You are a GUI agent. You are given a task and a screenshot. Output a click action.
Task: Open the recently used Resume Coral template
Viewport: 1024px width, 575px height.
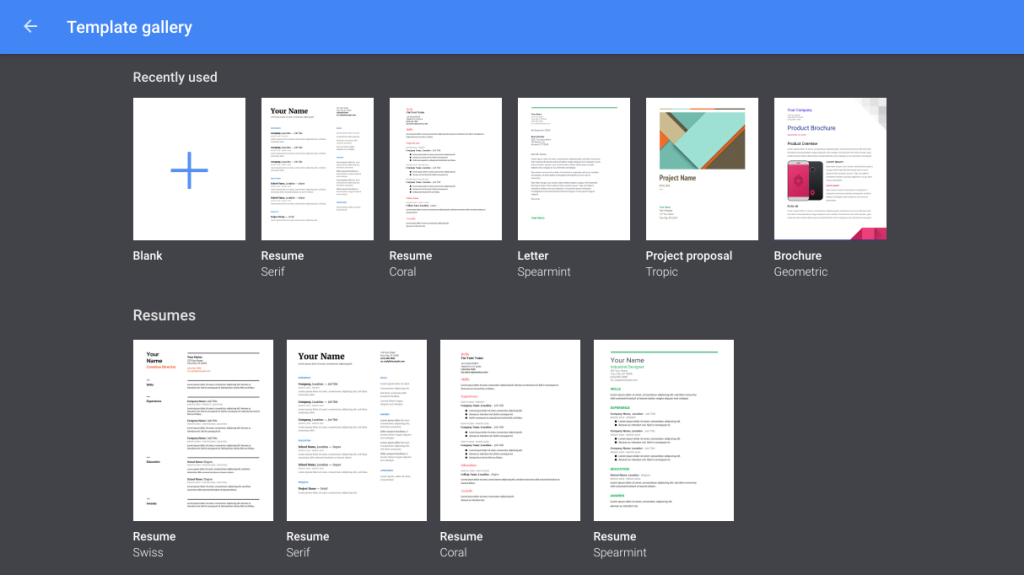445,169
